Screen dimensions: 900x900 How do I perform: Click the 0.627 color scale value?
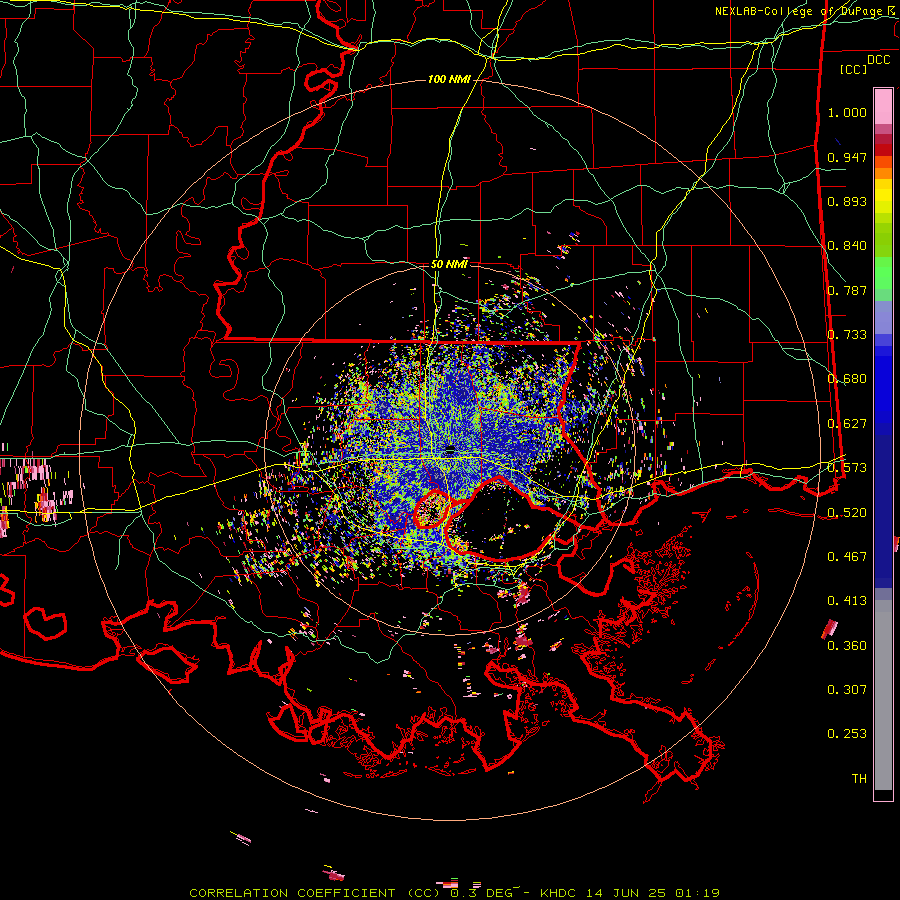tap(847, 424)
